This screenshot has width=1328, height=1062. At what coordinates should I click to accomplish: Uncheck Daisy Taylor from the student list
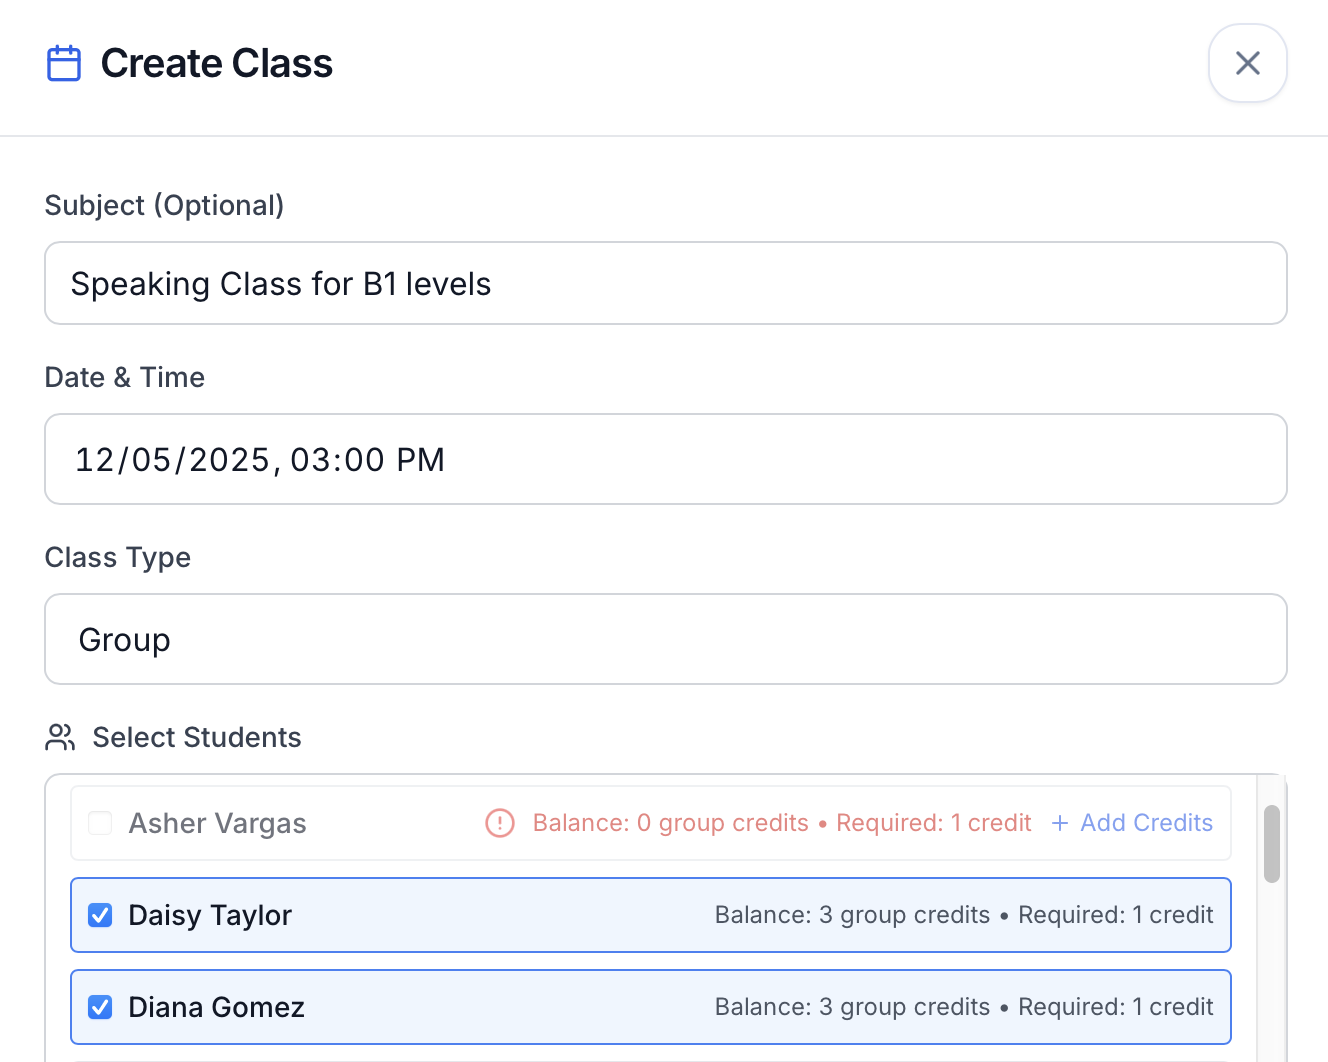[100, 915]
